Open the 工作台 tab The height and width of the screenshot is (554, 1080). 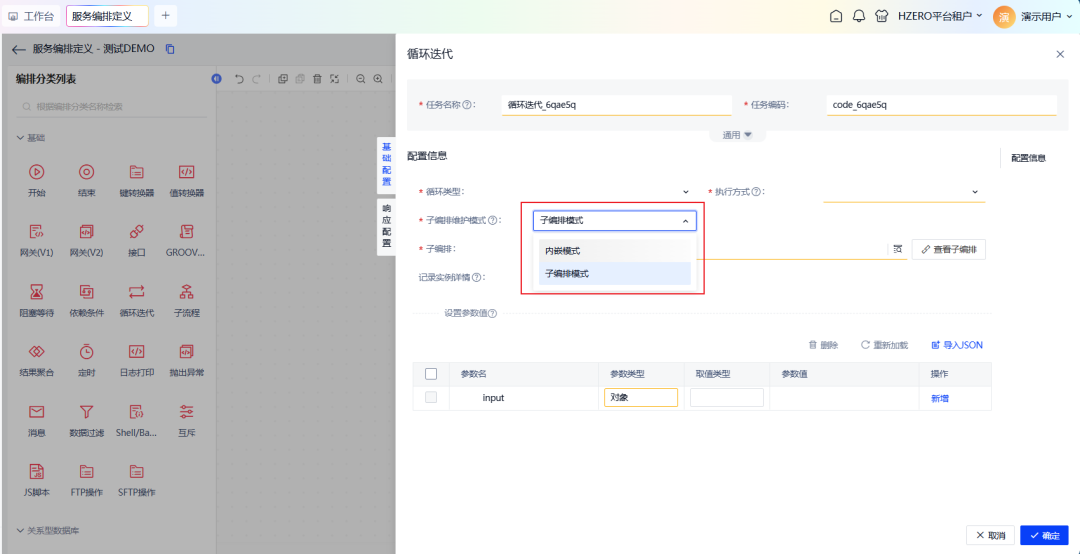pyautogui.click(x=31, y=16)
